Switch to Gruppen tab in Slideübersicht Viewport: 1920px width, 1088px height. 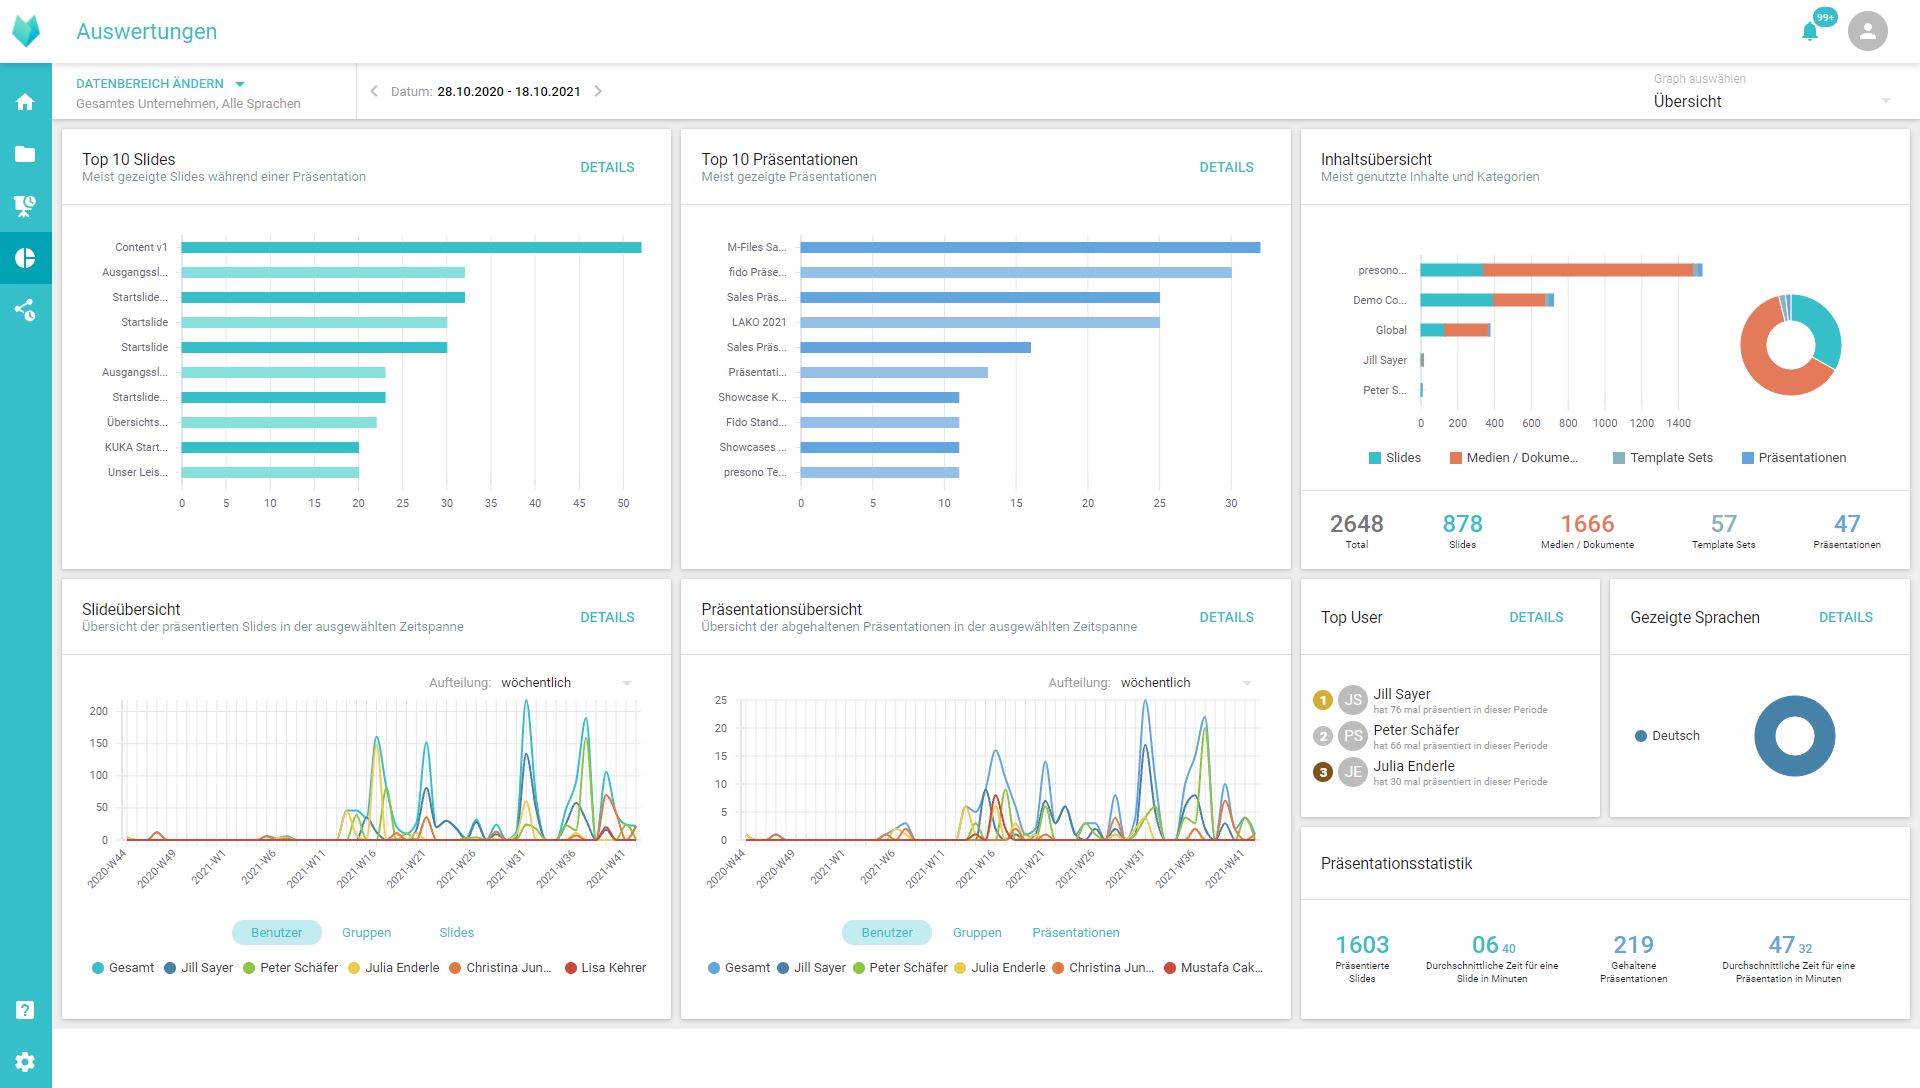(x=366, y=933)
